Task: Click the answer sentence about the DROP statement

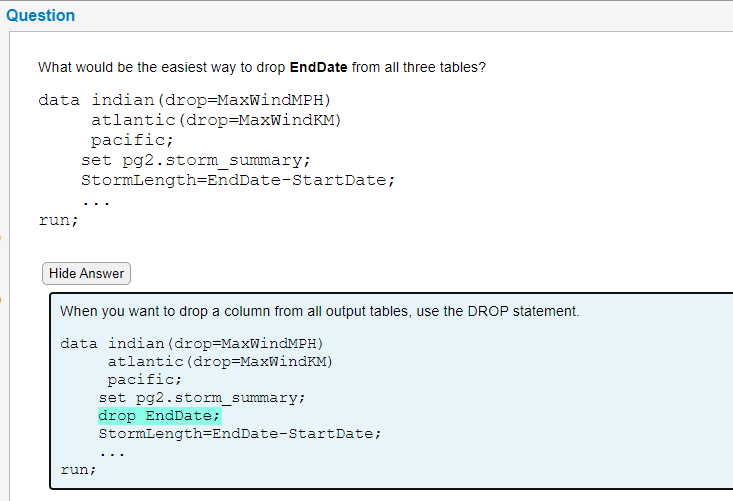Action: pyautogui.click(x=319, y=311)
